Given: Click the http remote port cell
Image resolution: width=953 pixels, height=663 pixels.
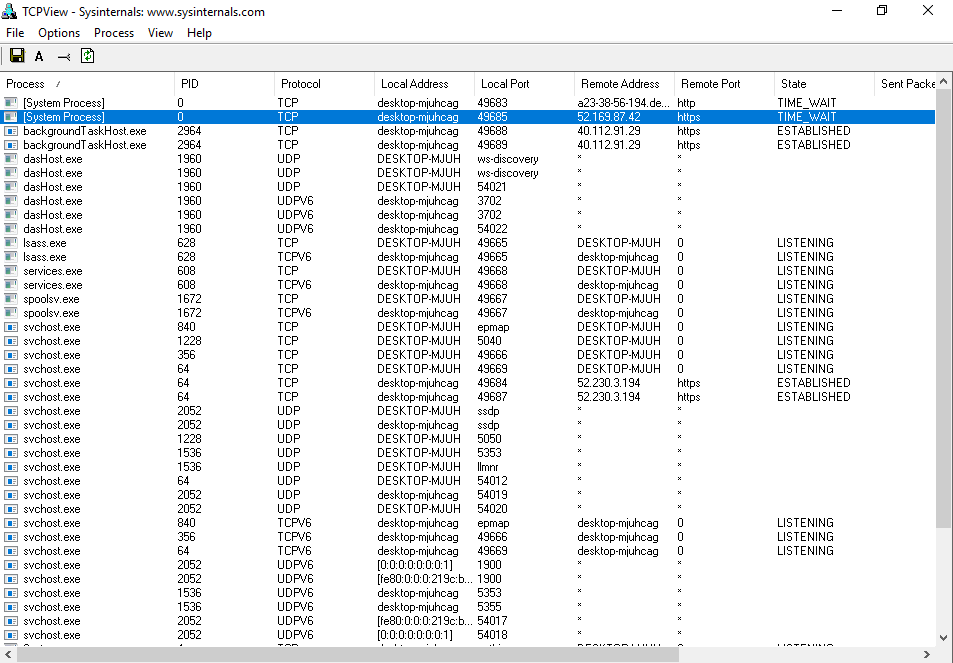Looking at the screenshot, I should click(686, 103).
